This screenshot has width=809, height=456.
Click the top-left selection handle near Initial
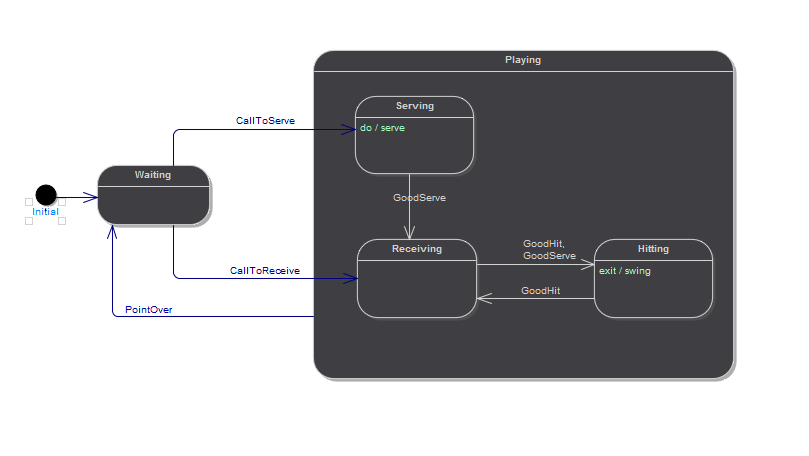28,202
